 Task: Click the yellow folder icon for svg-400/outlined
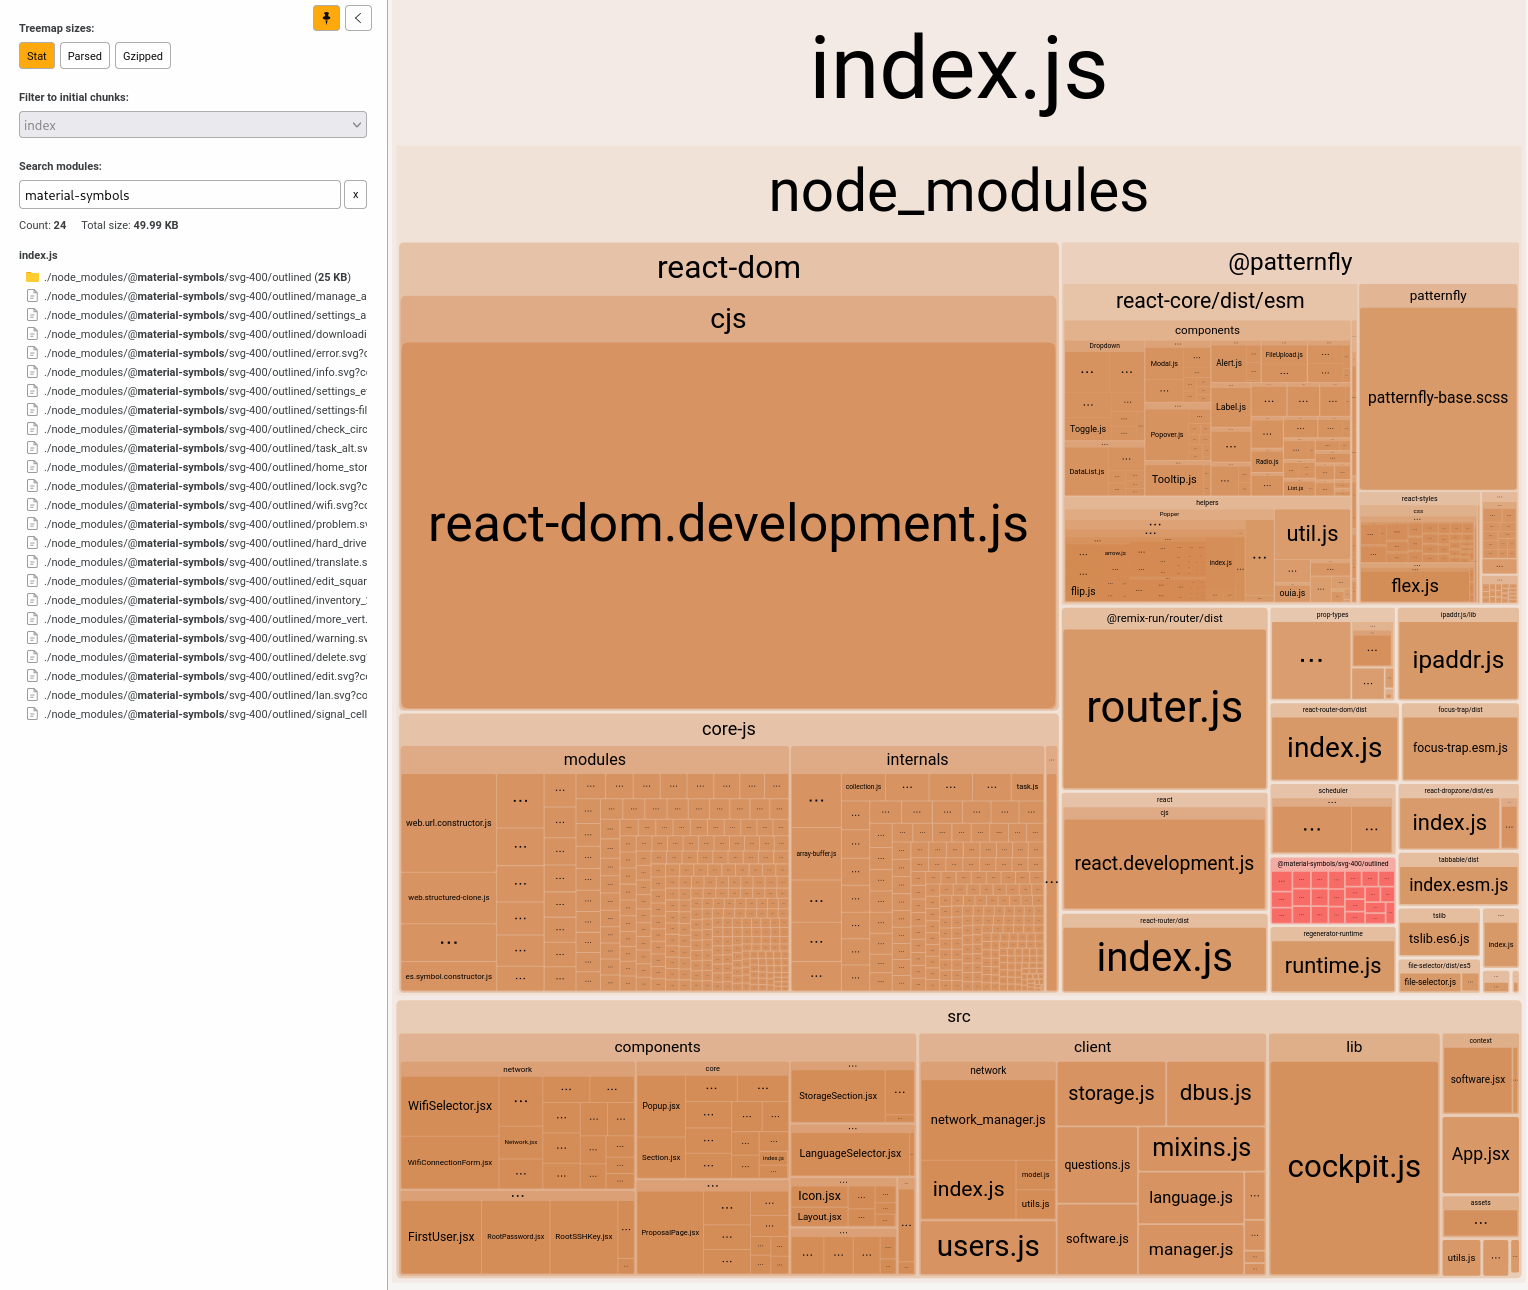32,277
